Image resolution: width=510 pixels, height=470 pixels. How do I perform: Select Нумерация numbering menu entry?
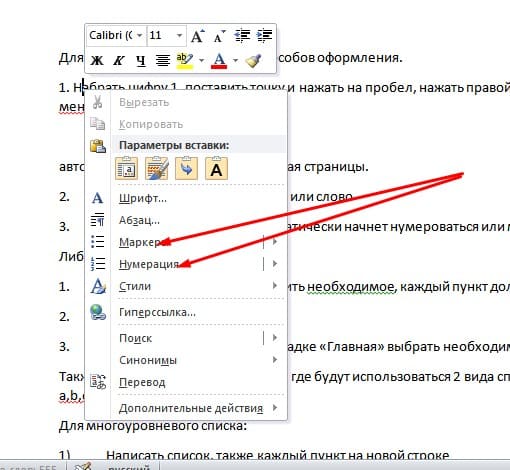[x=186, y=264]
